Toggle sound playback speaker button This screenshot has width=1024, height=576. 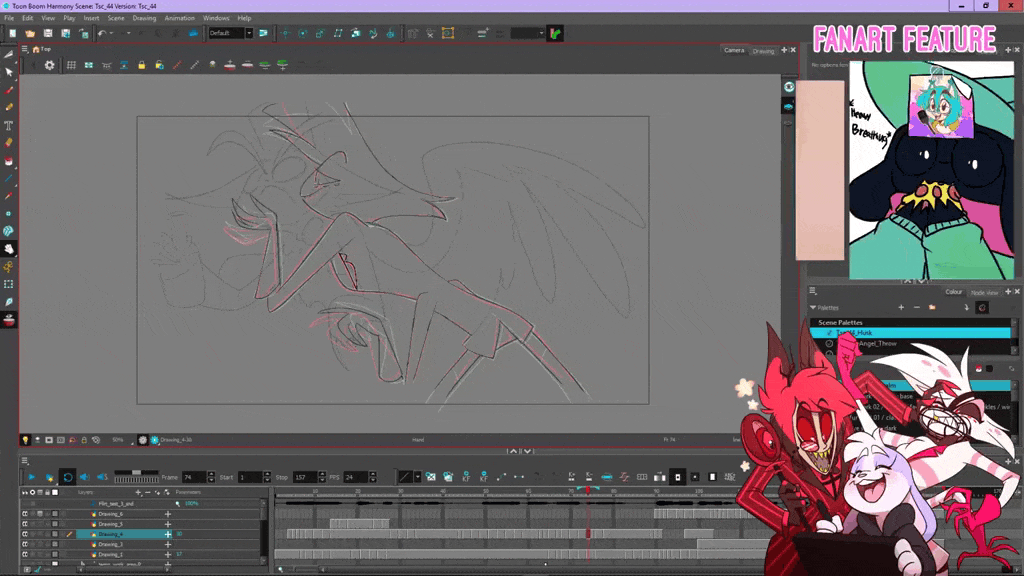[84, 477]
